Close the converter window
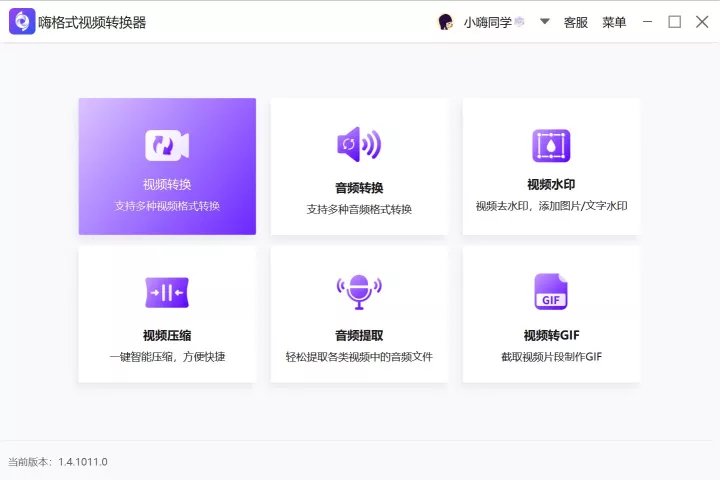The height and width of the screenshot is (480, 720). coord(702,22)
